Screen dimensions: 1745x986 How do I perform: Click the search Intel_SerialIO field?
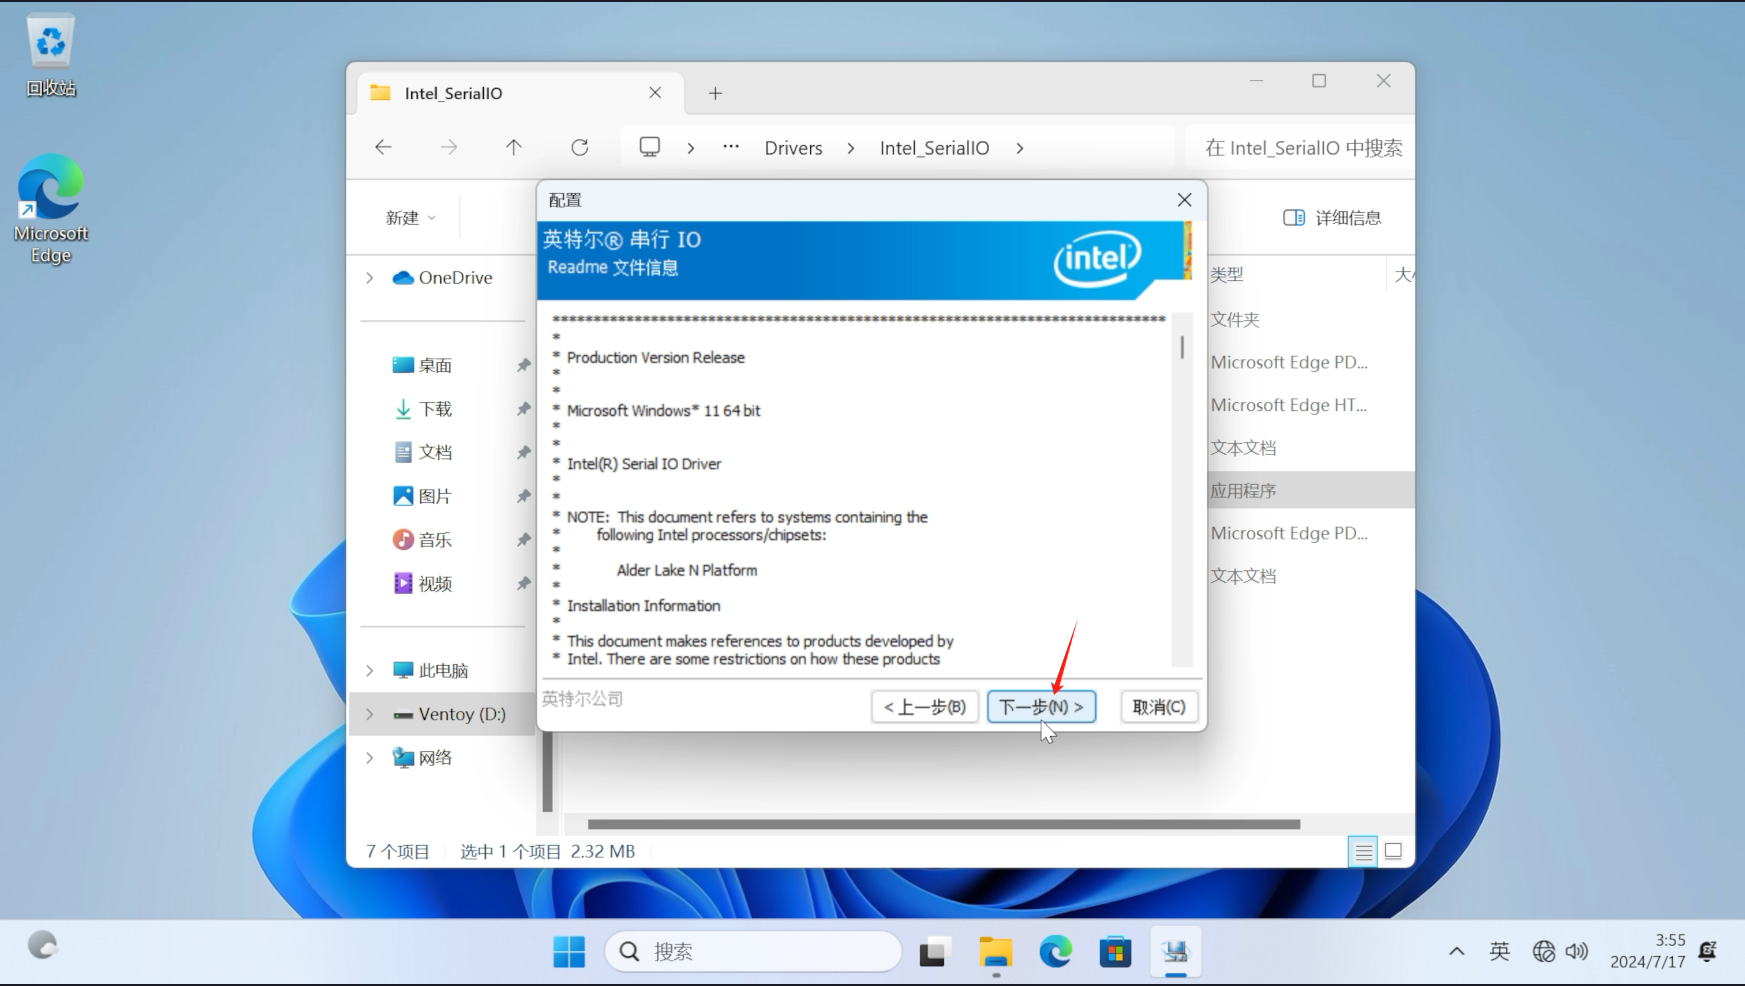(x=1299, y=148)
